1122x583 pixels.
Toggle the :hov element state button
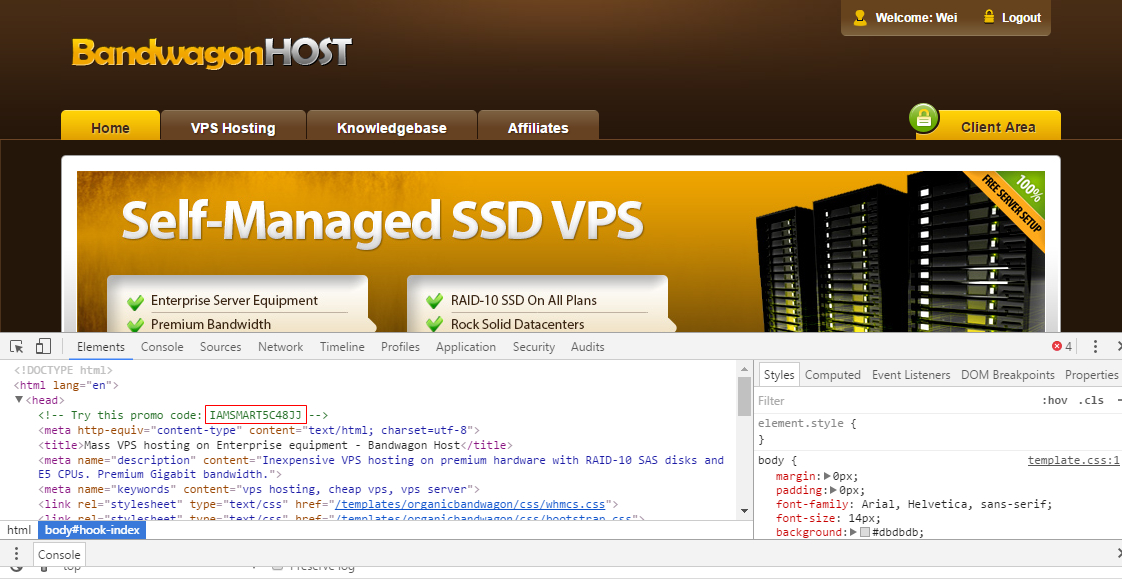[1055, 401]
